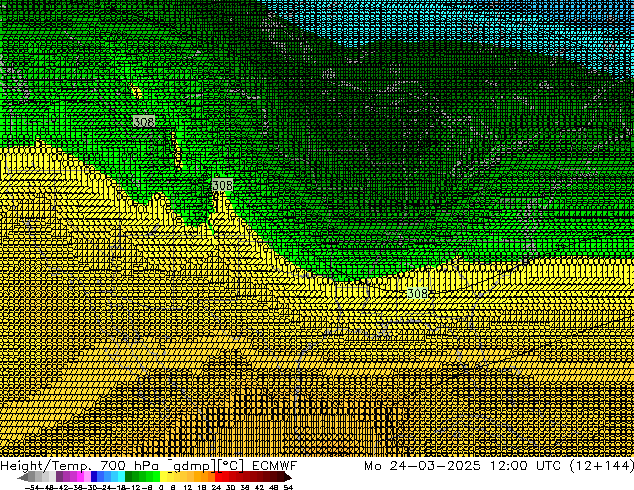Viewport: 634px width, 490px height.
Task: Select the pale pink swatch in the legend
Action: point(87,477)
